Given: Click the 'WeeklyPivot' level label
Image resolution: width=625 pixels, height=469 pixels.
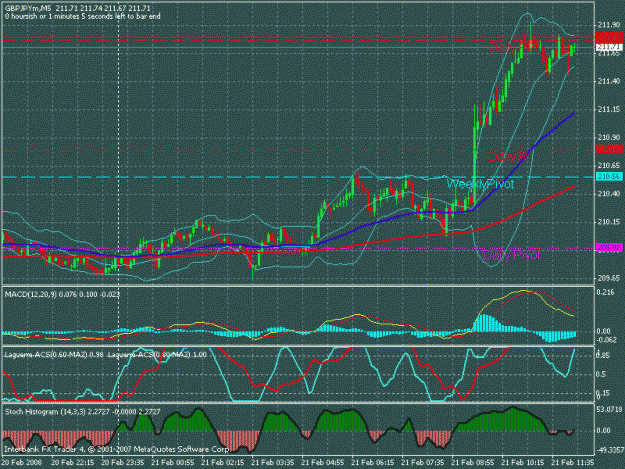Looking at the screenshot, I should click(480, 184).
